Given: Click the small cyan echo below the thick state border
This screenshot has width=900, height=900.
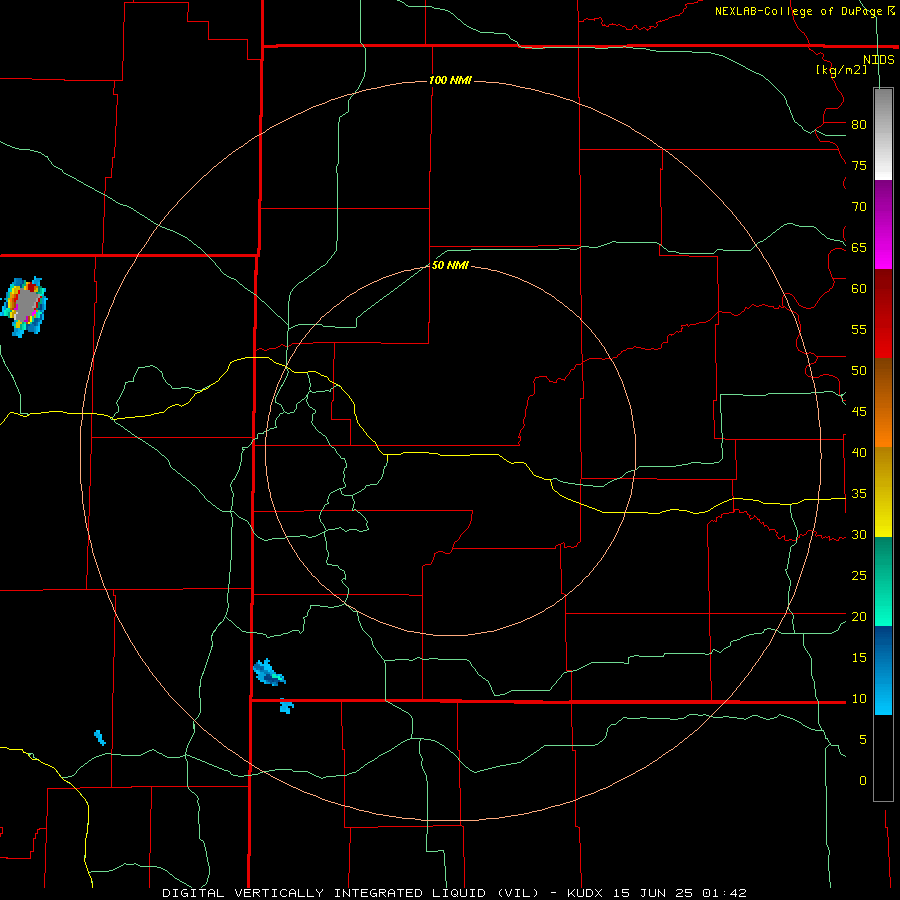Looking at the screenshot, I should pyautogui.click(x=286, y=706).
